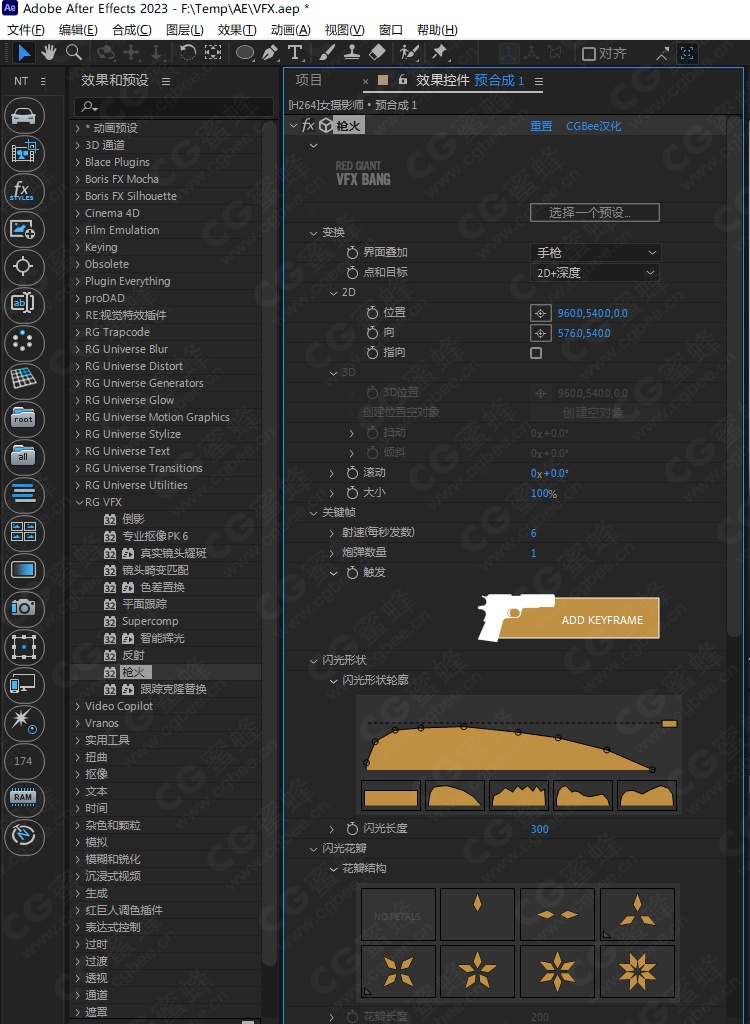Image resolution: width=750 pixels, height=1024 pixels.
Task: Collapse the 变换 section
Action: 314,232
